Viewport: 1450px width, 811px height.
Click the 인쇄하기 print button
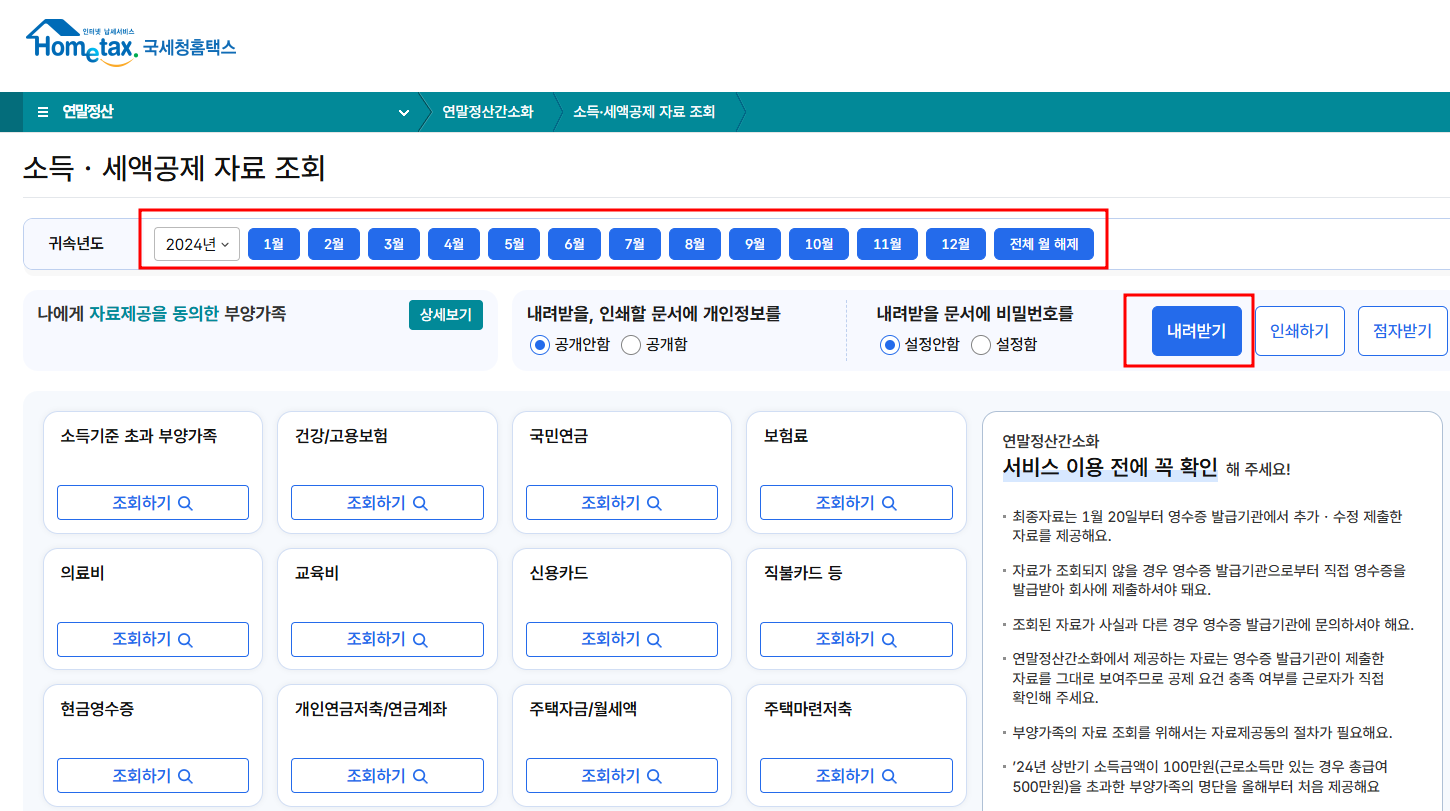click(1300, 331)
